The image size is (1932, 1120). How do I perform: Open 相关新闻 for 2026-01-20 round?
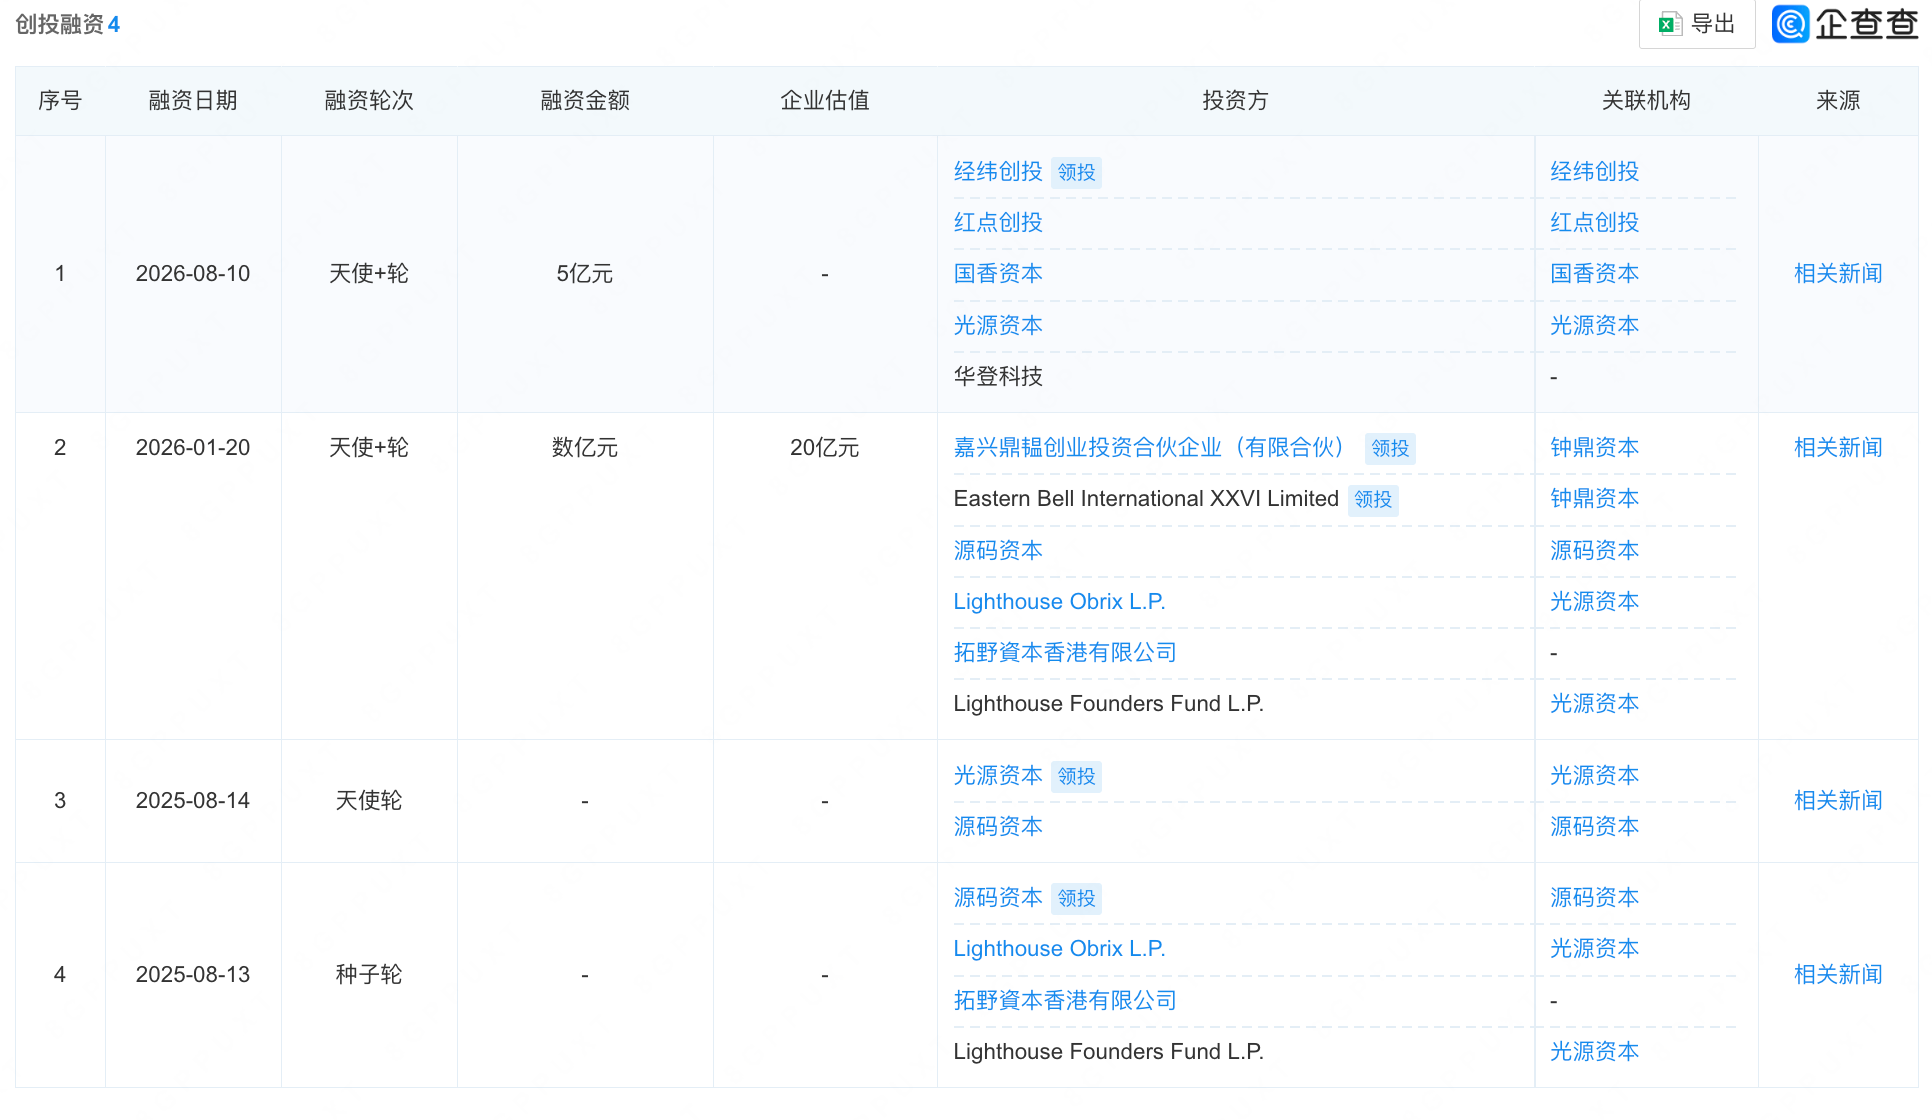[x=1838, y=448]
